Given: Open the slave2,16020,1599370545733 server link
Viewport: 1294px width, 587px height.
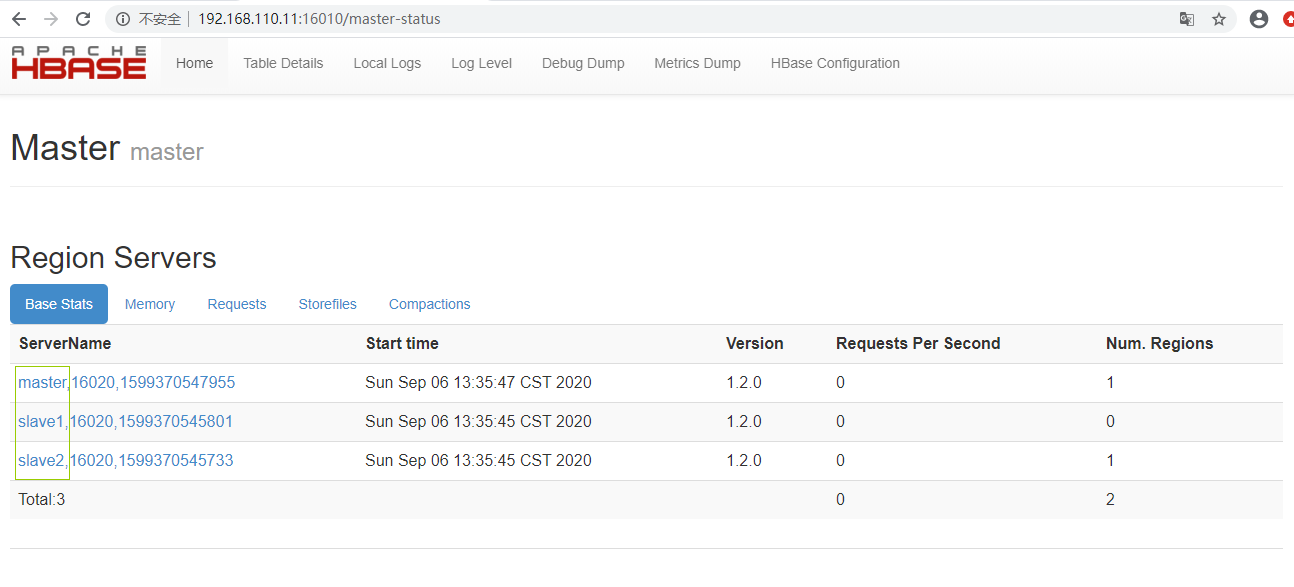Looking at the screenshot, I should (126, 460).
